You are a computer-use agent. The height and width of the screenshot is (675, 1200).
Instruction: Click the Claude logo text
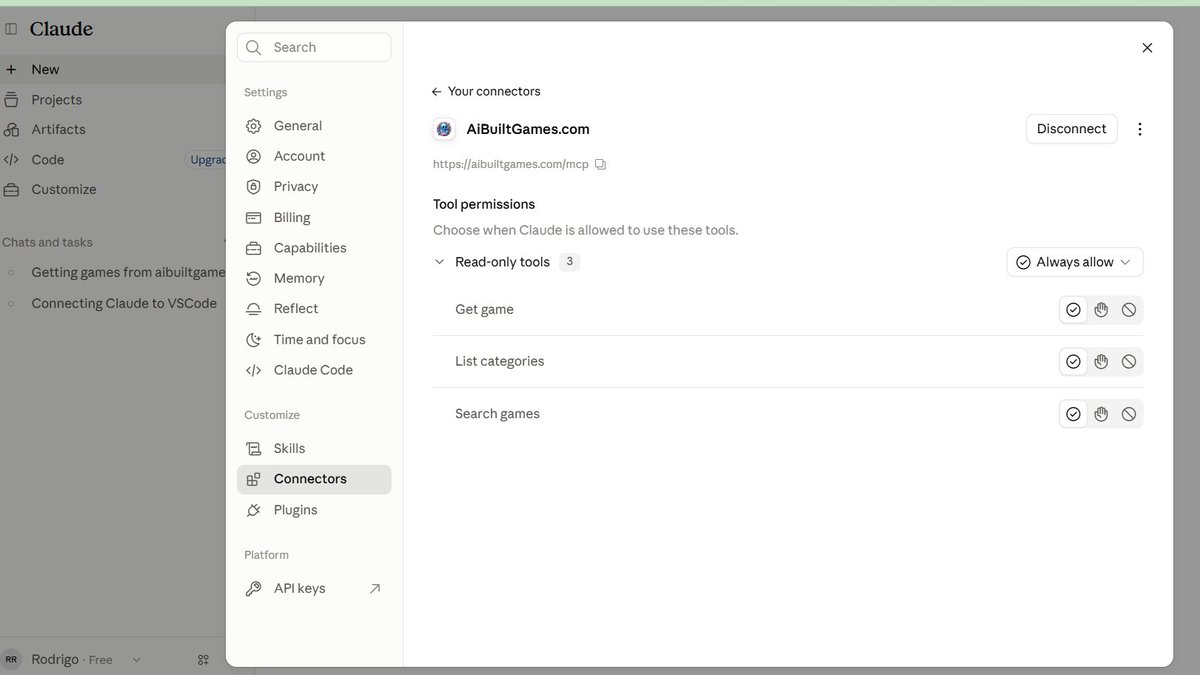pyautogui.click(x=61, y=29)
